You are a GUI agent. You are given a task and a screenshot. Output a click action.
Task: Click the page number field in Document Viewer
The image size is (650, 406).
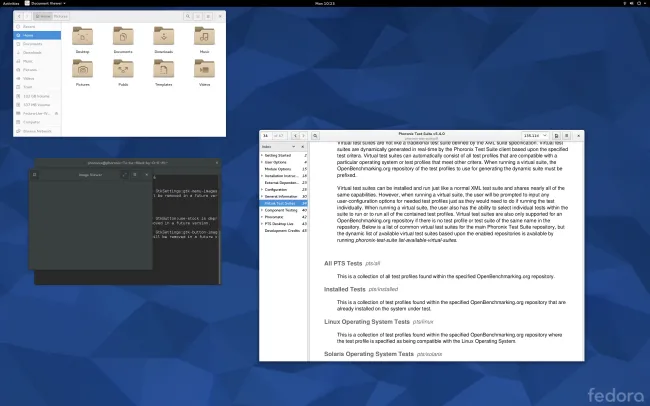point(266,136)
